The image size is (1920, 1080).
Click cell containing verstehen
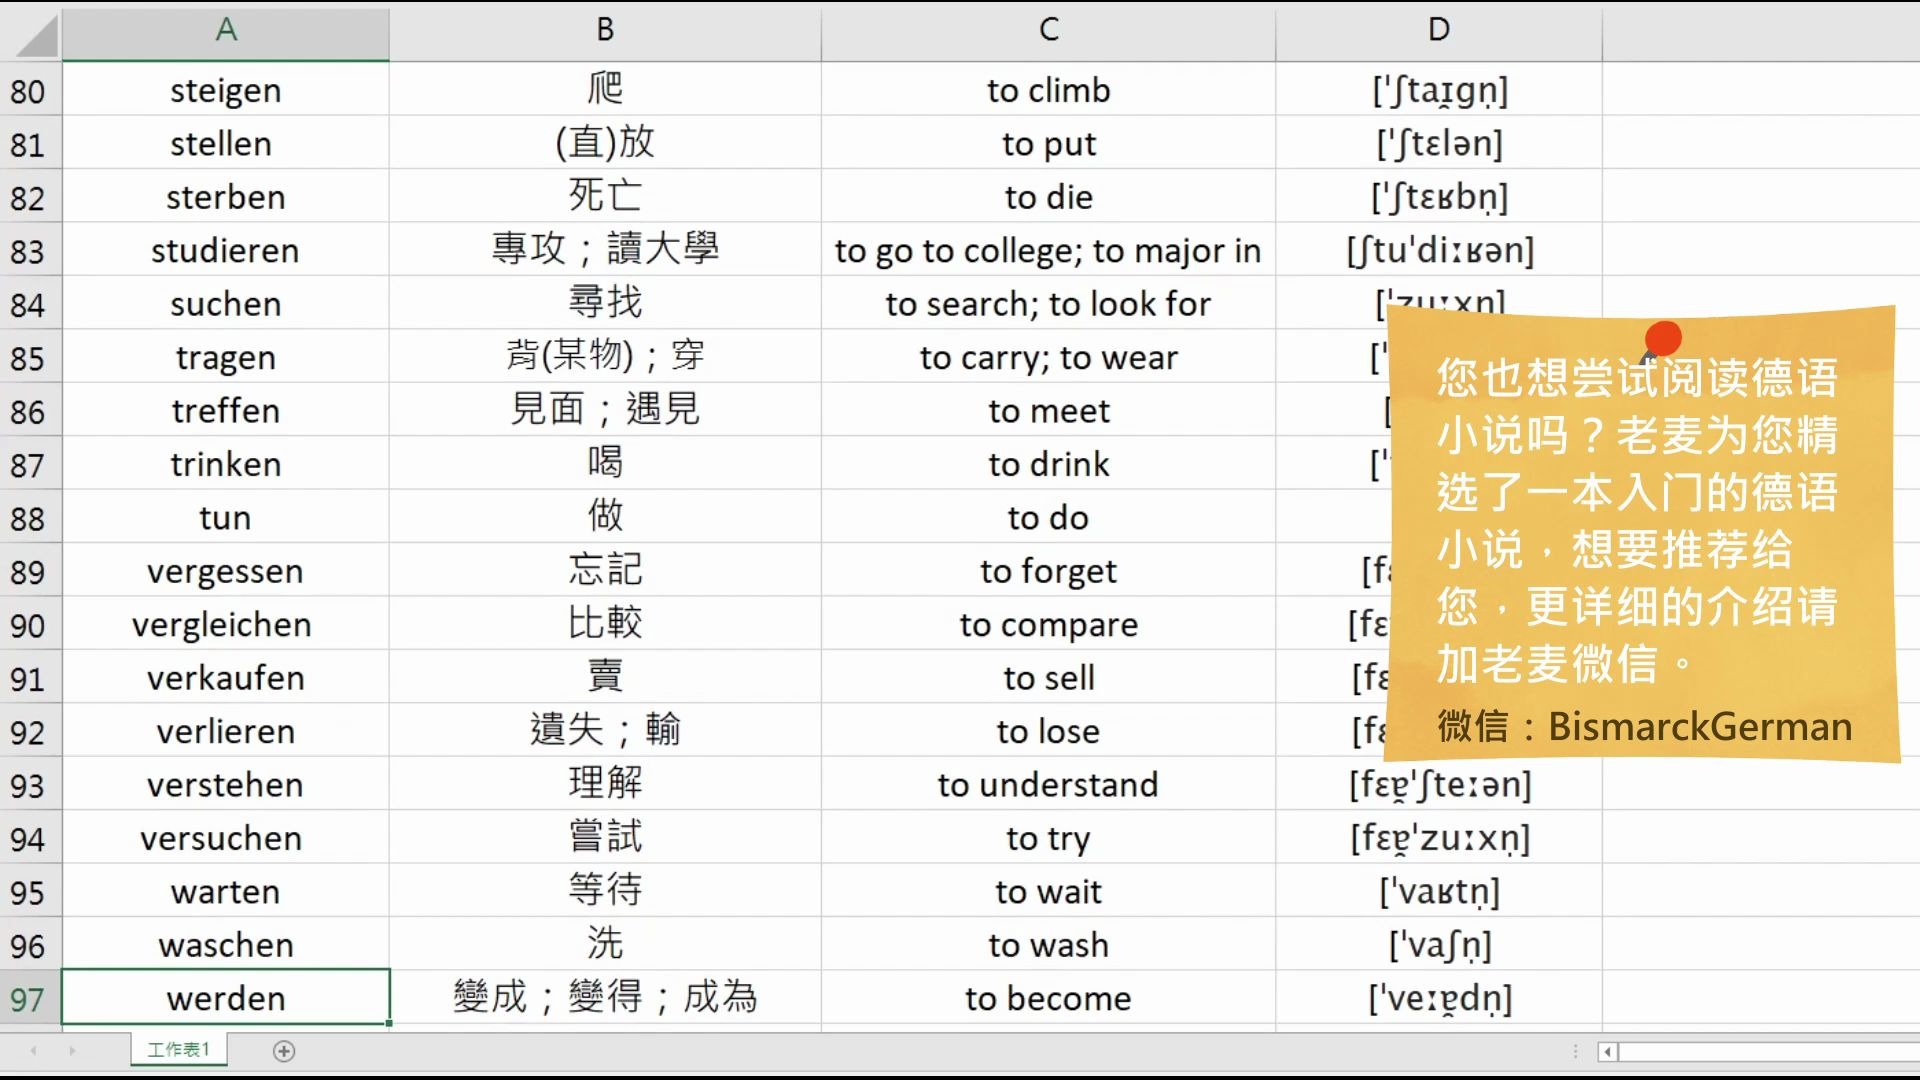point(226,785)
